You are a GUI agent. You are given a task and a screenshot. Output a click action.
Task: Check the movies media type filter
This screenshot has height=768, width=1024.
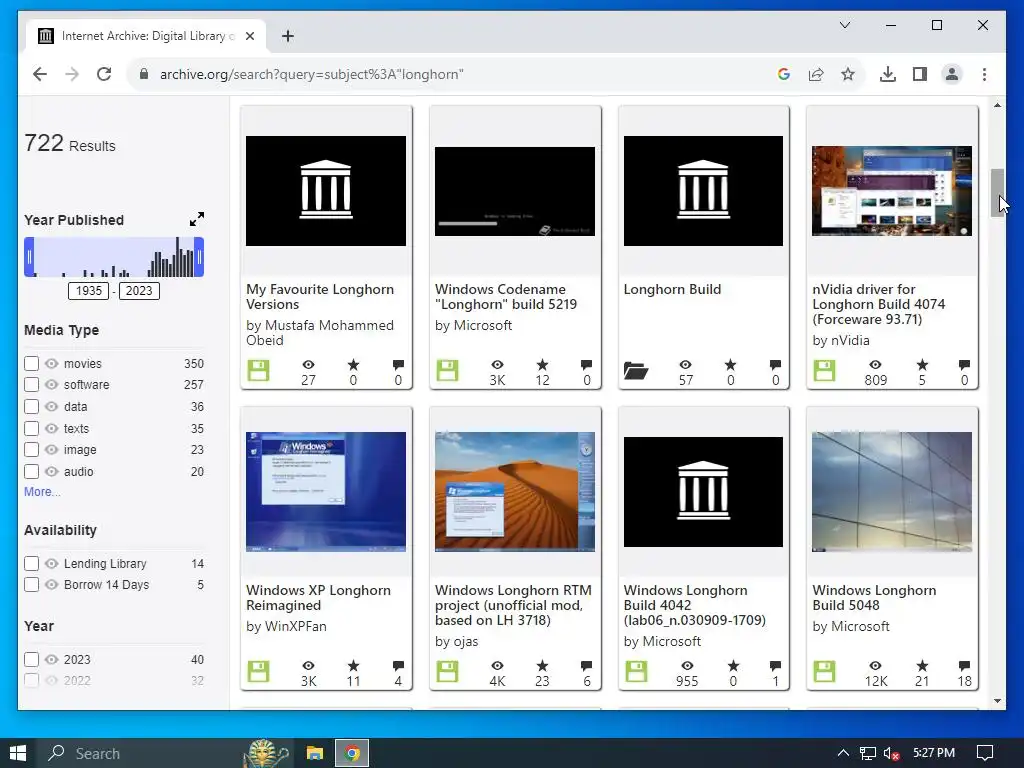pyautogui.click(x=31, y=363)
